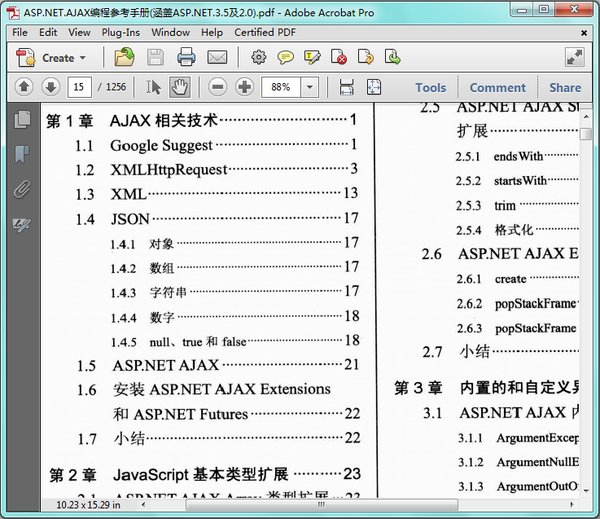
Task: Click the 1.2 XMLHttpRequest entry
Action: pos(216,170)
